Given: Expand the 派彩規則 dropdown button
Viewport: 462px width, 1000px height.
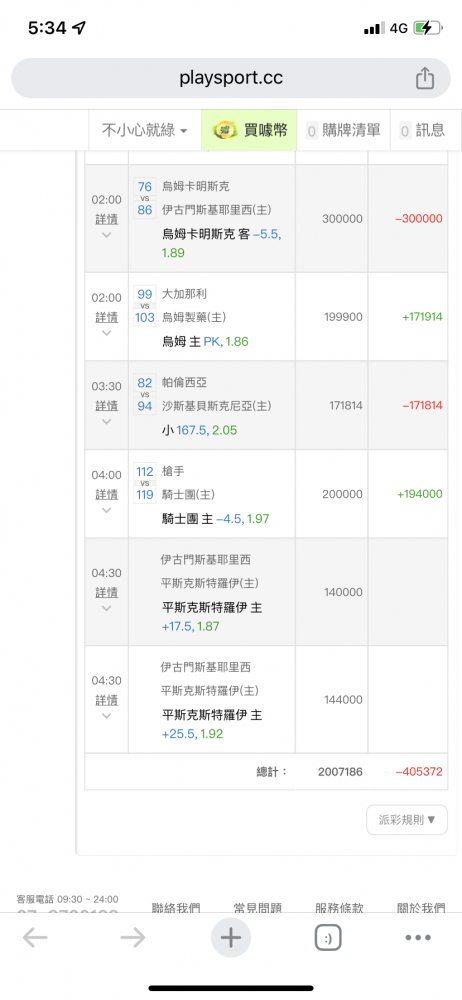Looking at the screenshot, I should click(407, 820).
